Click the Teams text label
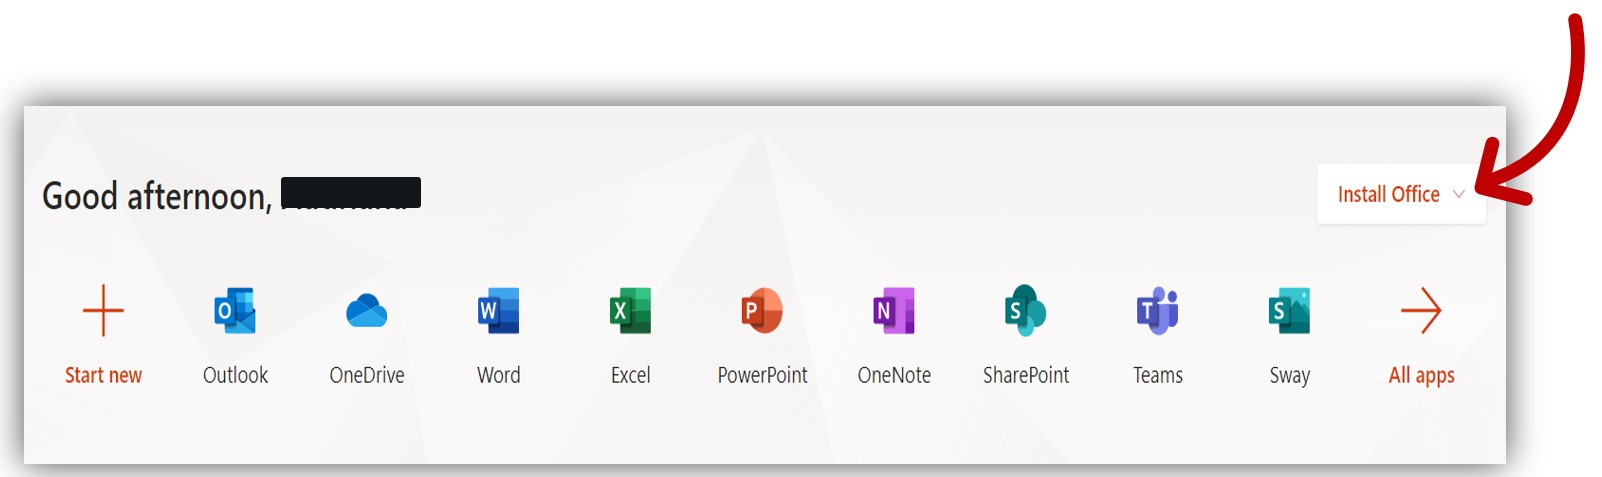 click(x=1158, y=375)
